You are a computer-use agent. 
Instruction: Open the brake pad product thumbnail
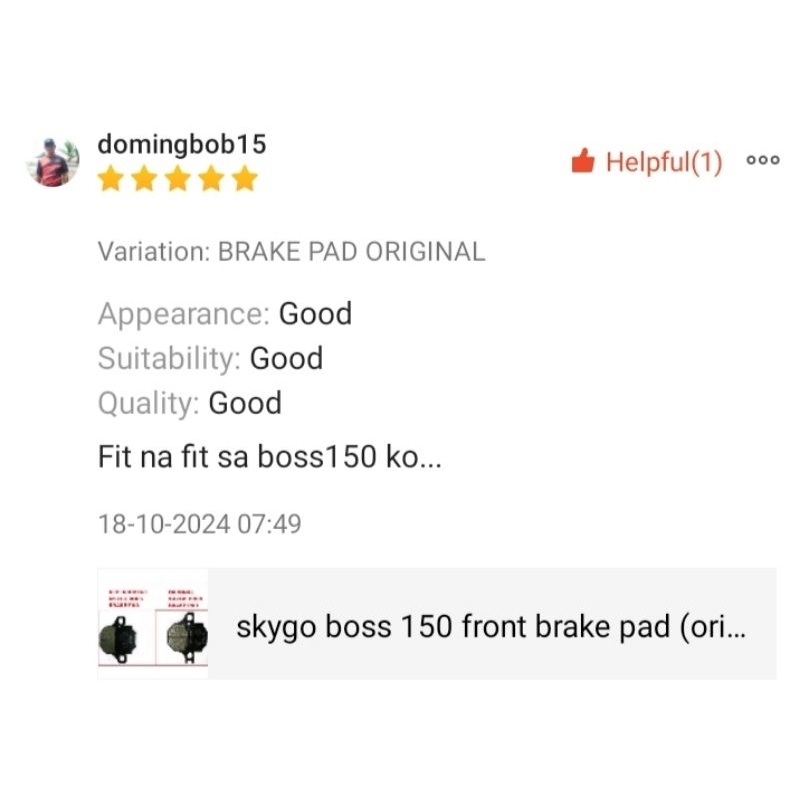pos(153,623)
